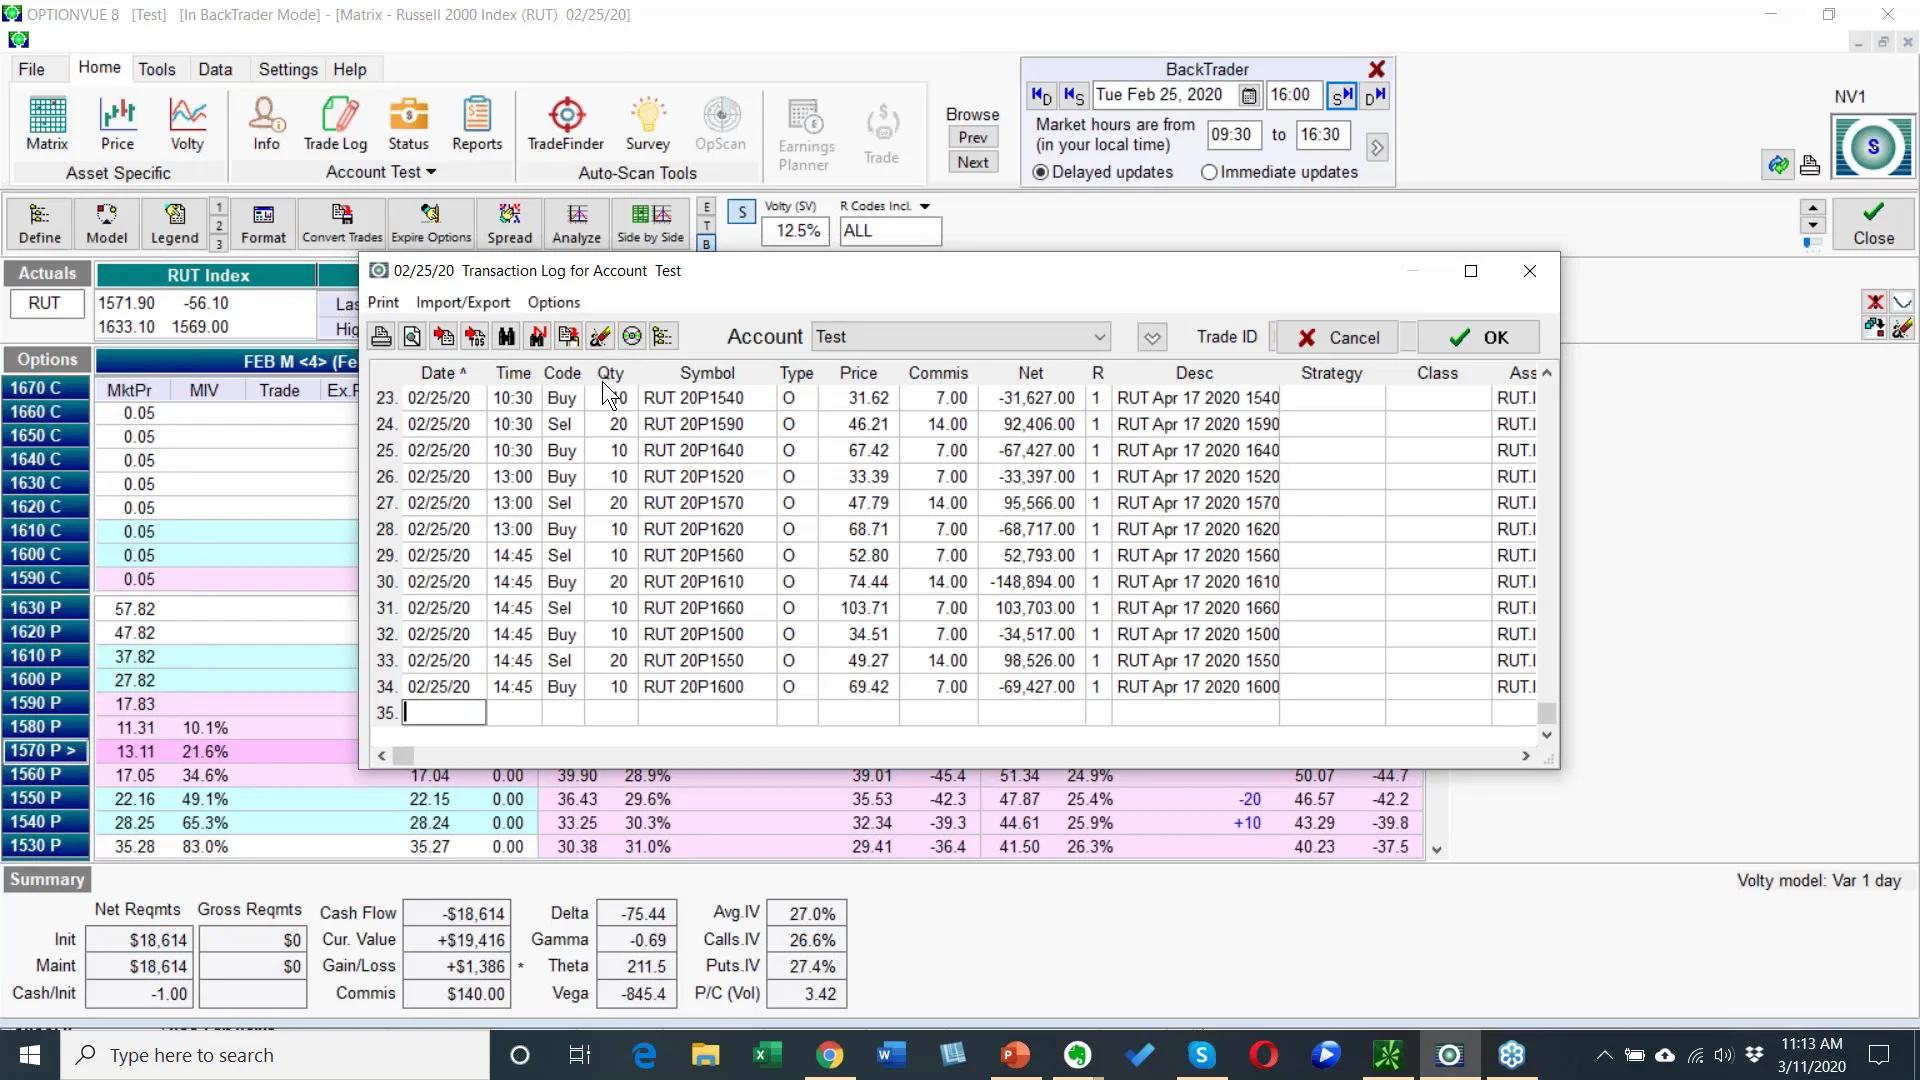The width and height of the screenshot is (1920, 1080).
Task: Launch the Survey scan tool
Action: 648,124
